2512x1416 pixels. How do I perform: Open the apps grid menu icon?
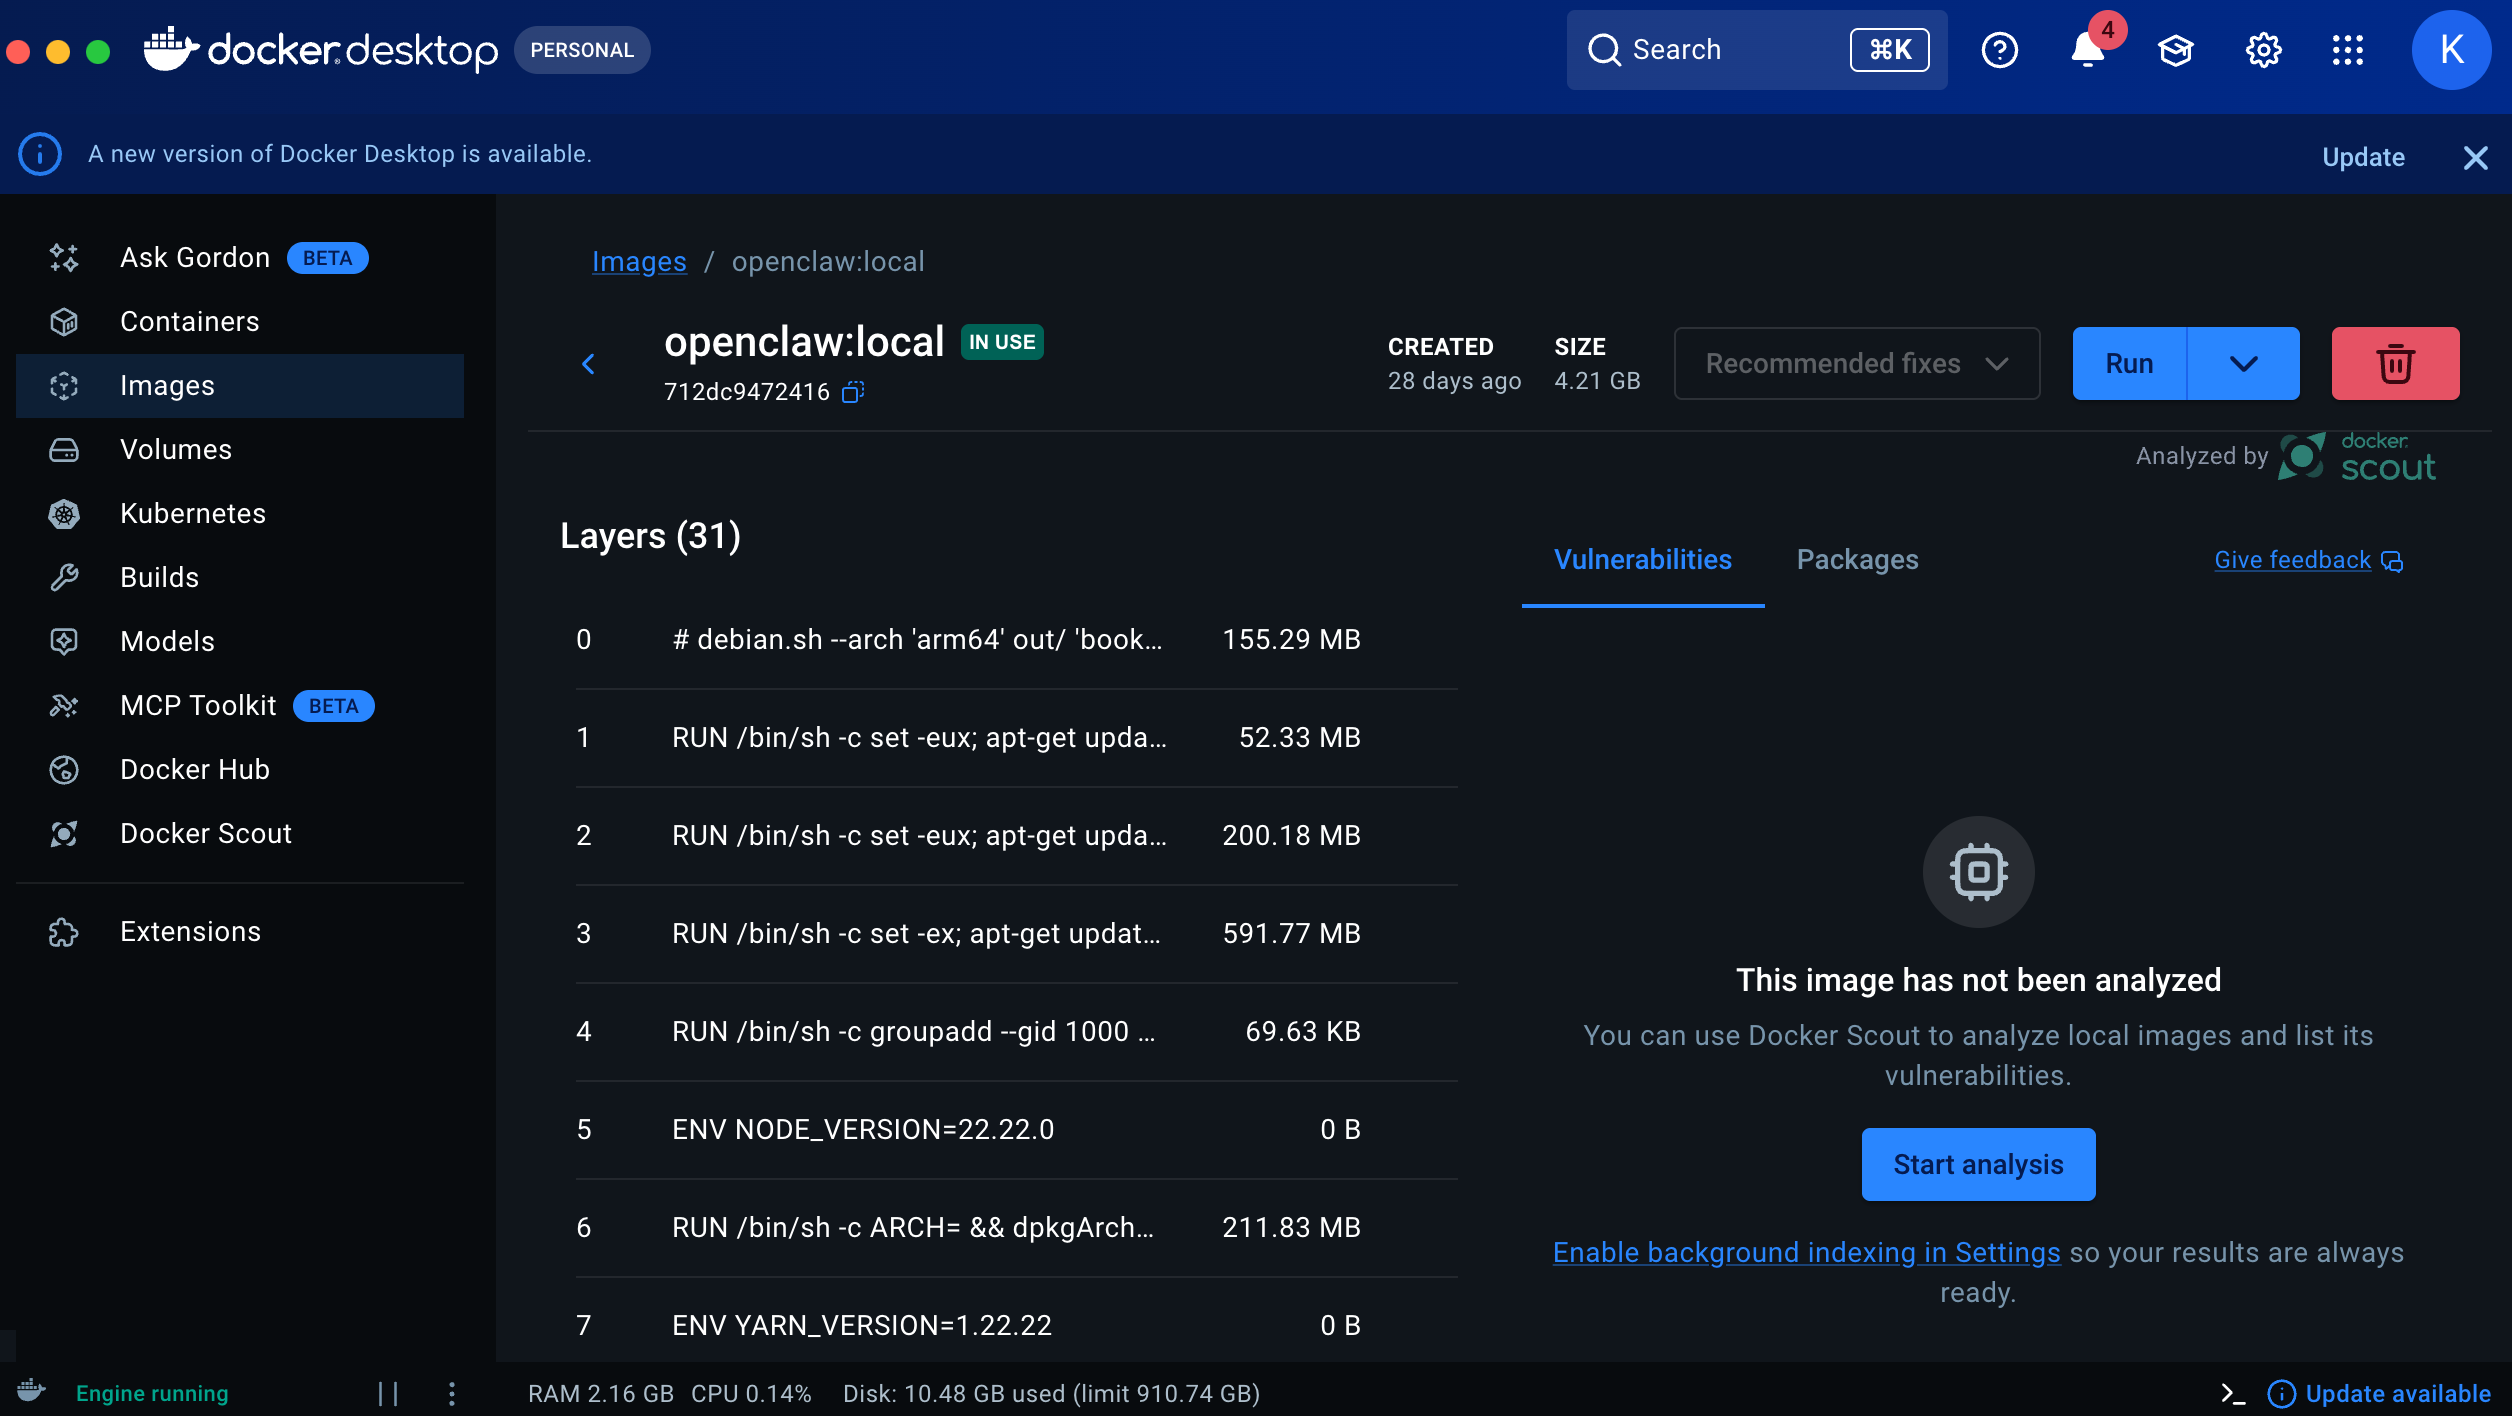(x=2347, y=50)
